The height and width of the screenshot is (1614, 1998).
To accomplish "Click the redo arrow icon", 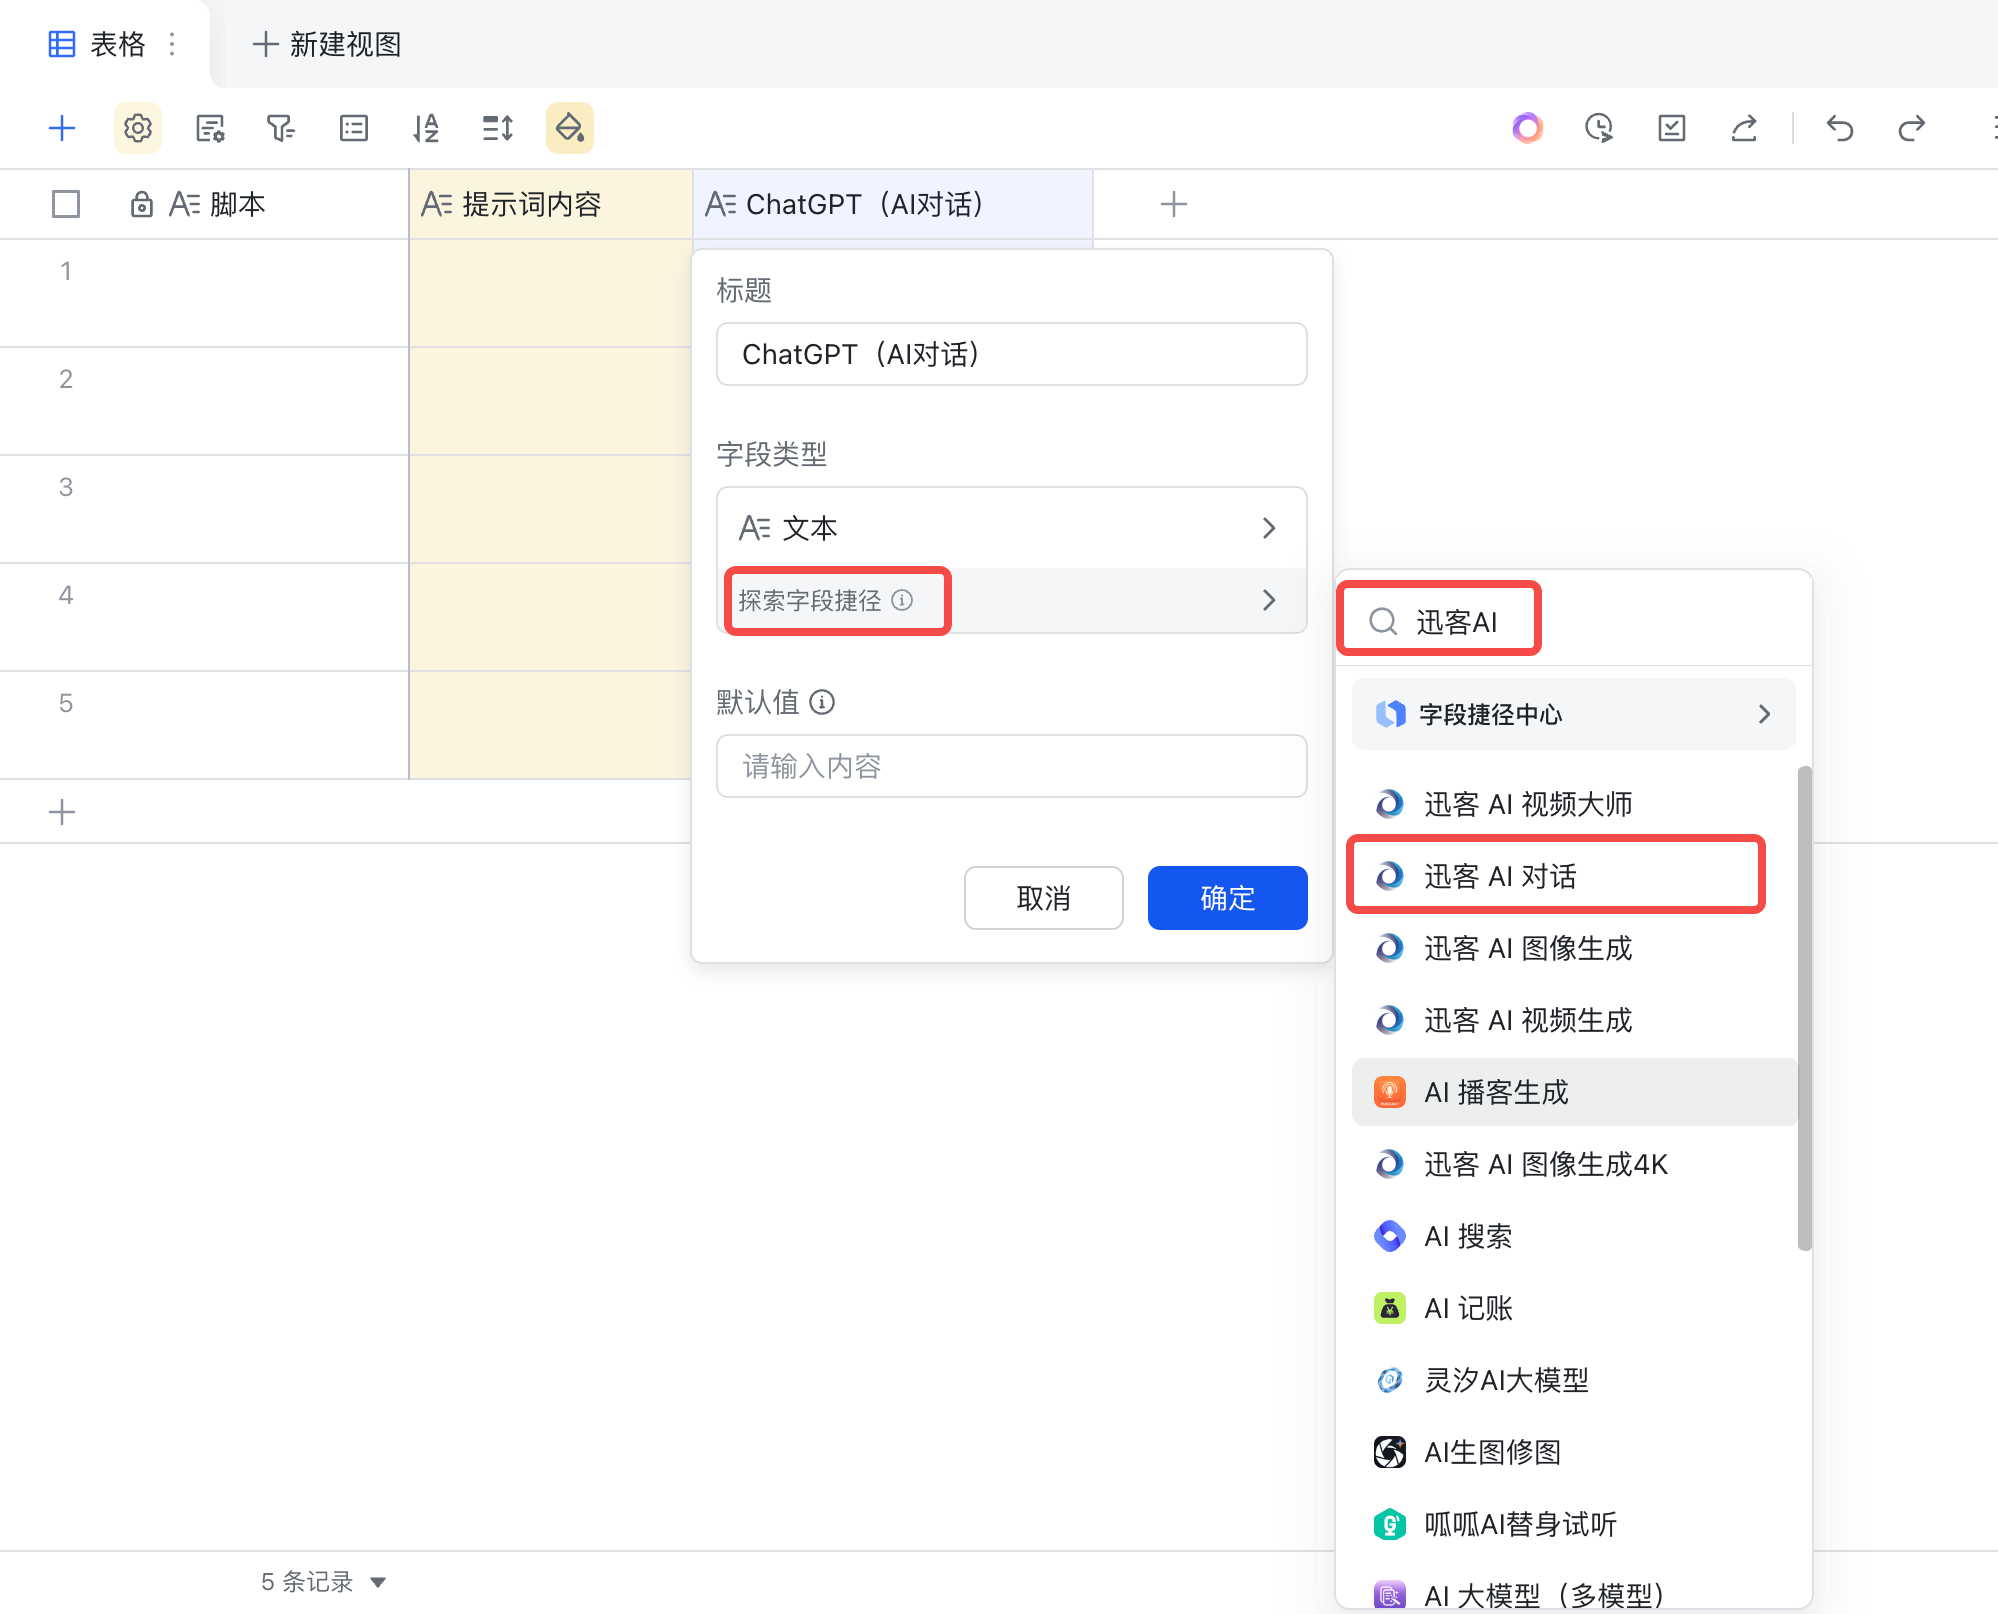I will click(x=1911, y=128).
